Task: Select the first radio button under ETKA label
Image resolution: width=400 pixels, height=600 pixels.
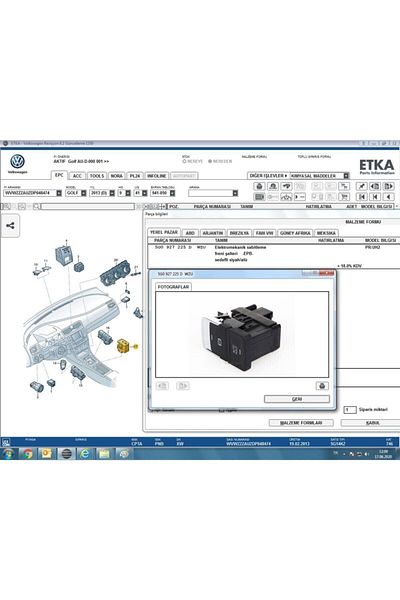Action: pos(184,161)
